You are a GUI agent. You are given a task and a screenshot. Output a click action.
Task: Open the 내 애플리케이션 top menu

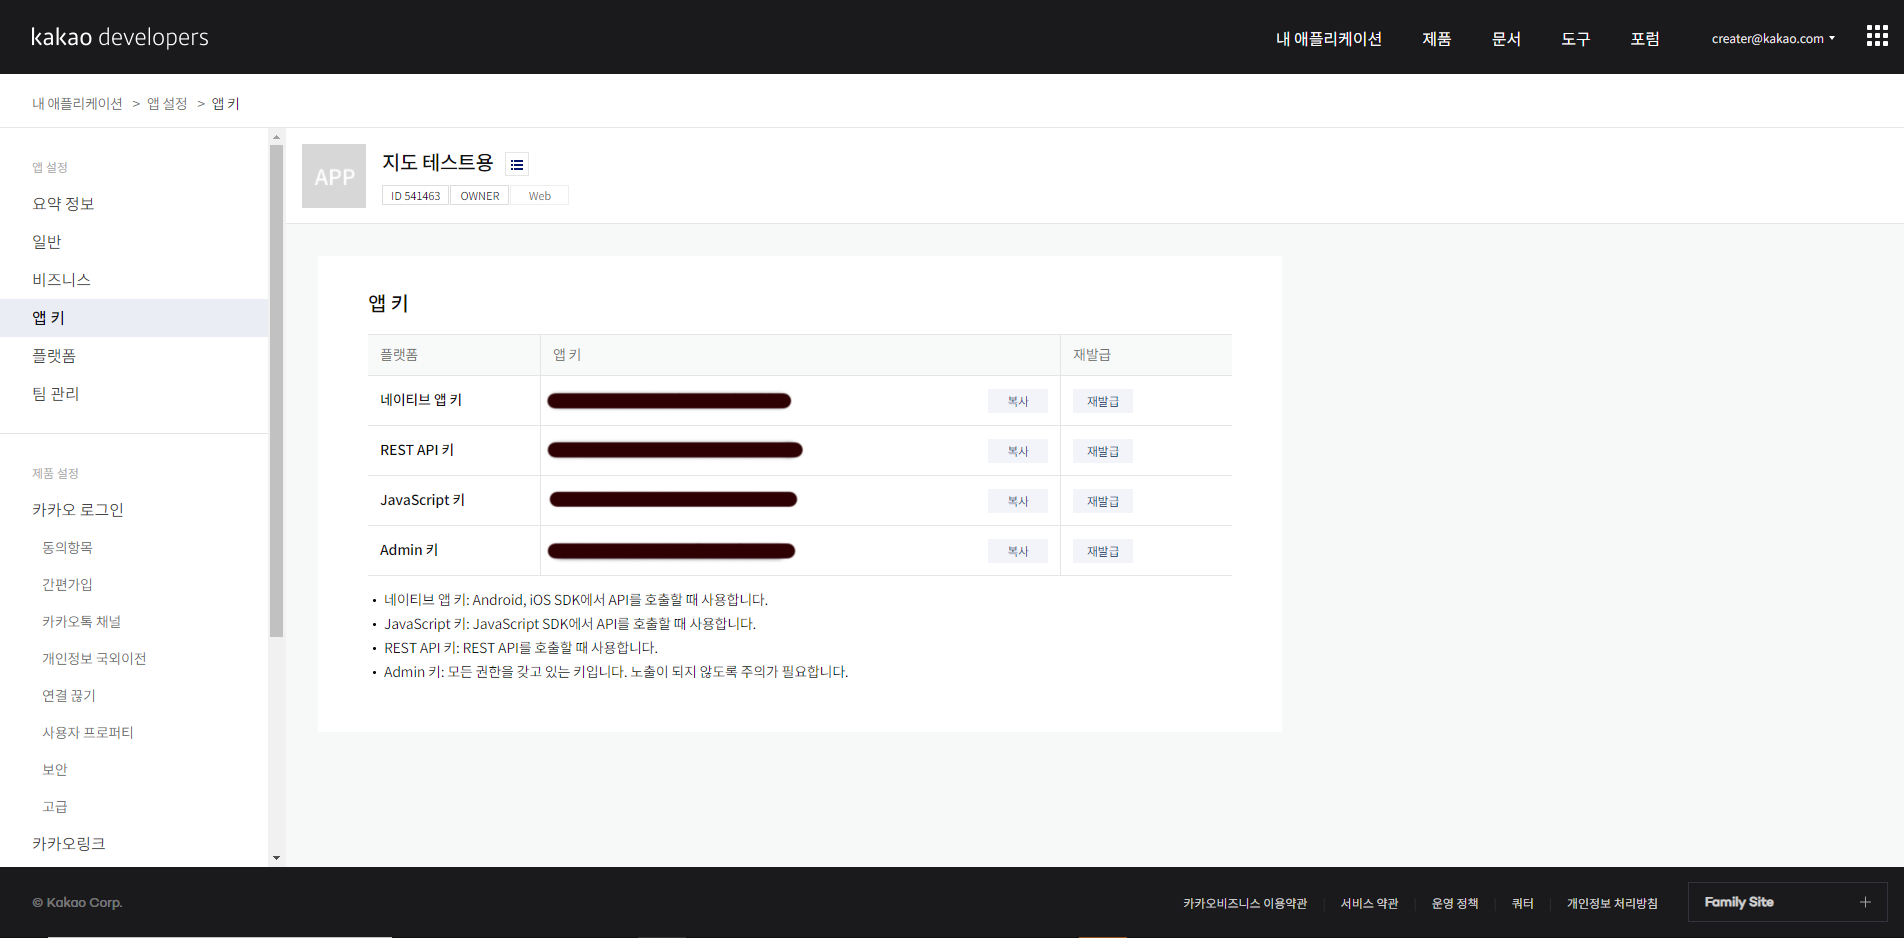(x=1328, y=38)
